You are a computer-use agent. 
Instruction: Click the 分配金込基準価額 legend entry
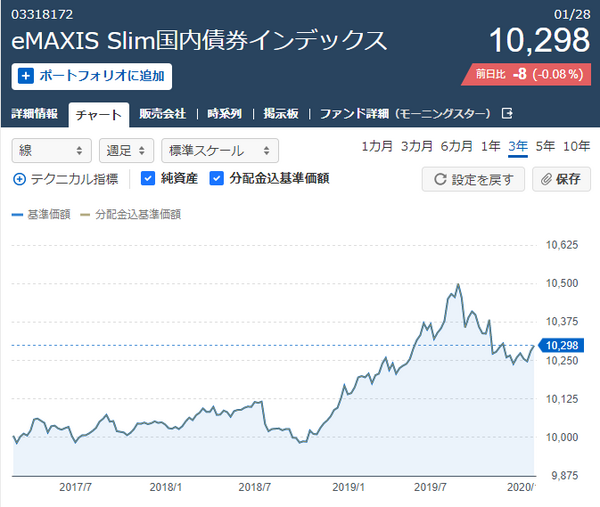(x=130, y=214)
